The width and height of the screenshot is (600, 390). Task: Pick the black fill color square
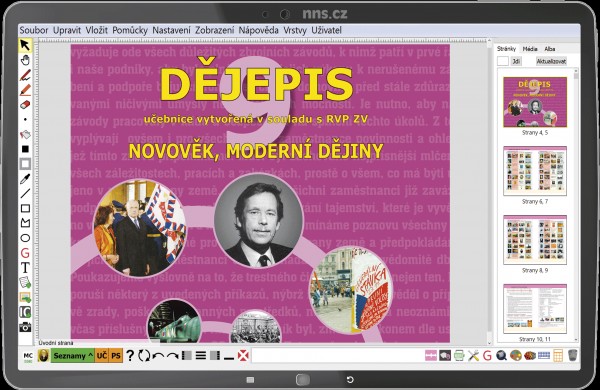25,149
